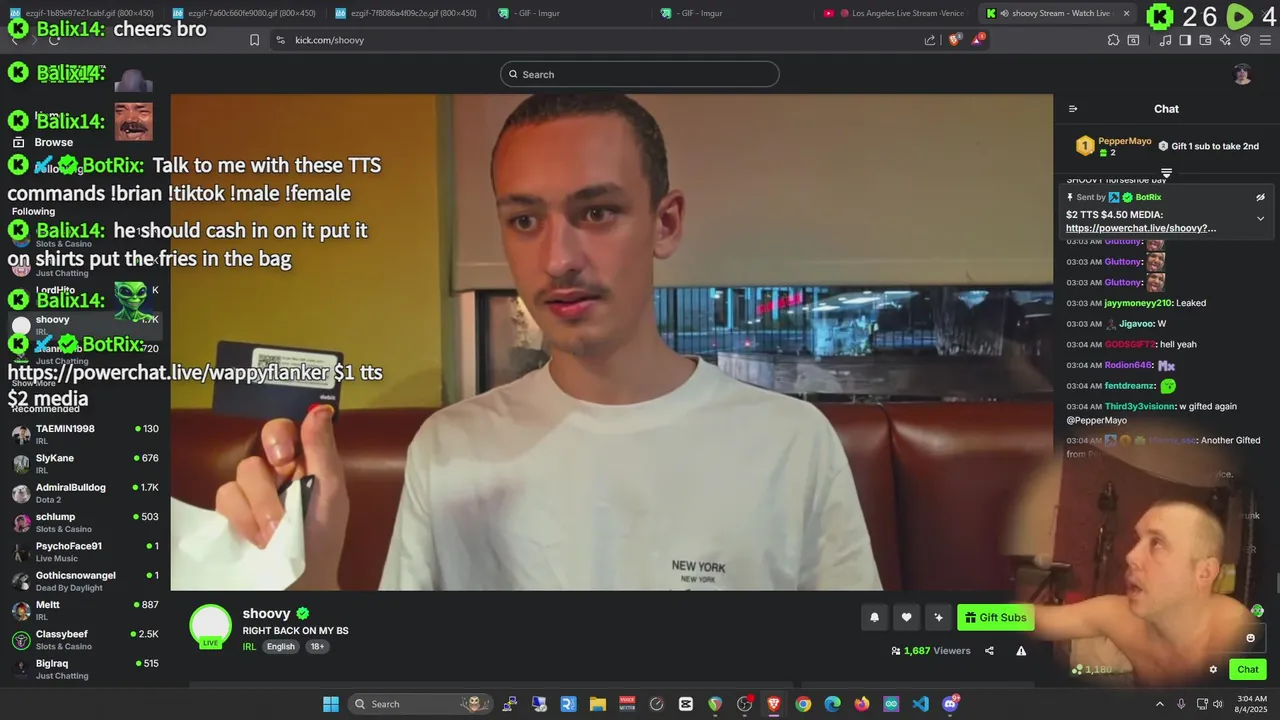Click the Windows taskbar search box
Viewport: 1280px width, 720px height.
[420, 704]
